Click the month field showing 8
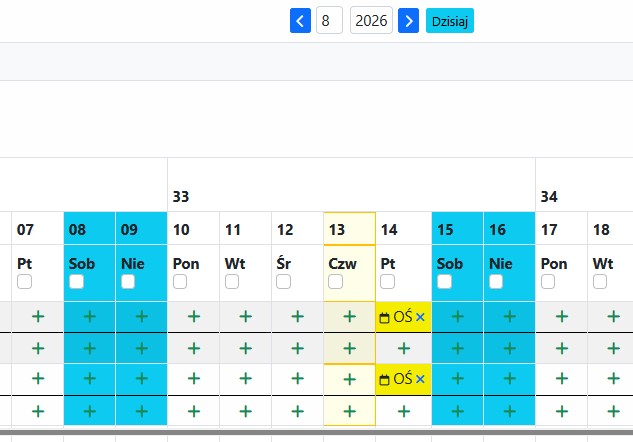 click(x=329, y=20)
